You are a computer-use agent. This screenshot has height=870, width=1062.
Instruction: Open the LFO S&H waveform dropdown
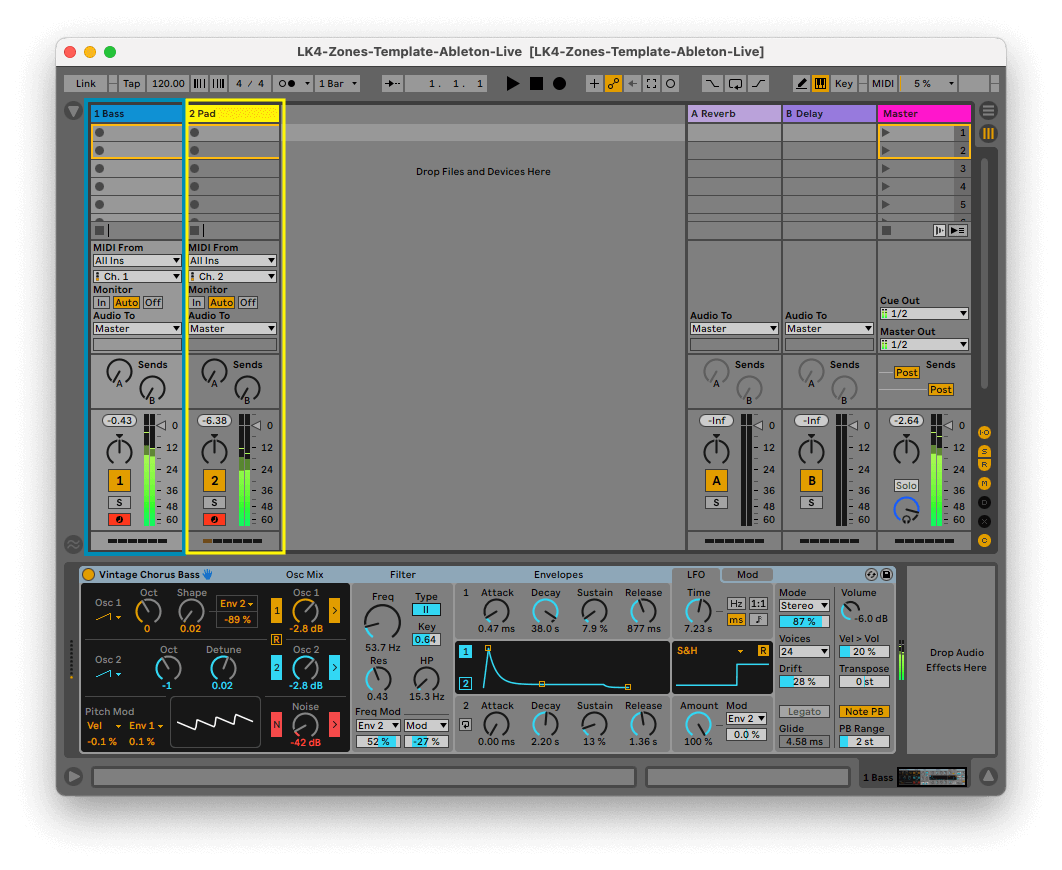coord(710,651)
